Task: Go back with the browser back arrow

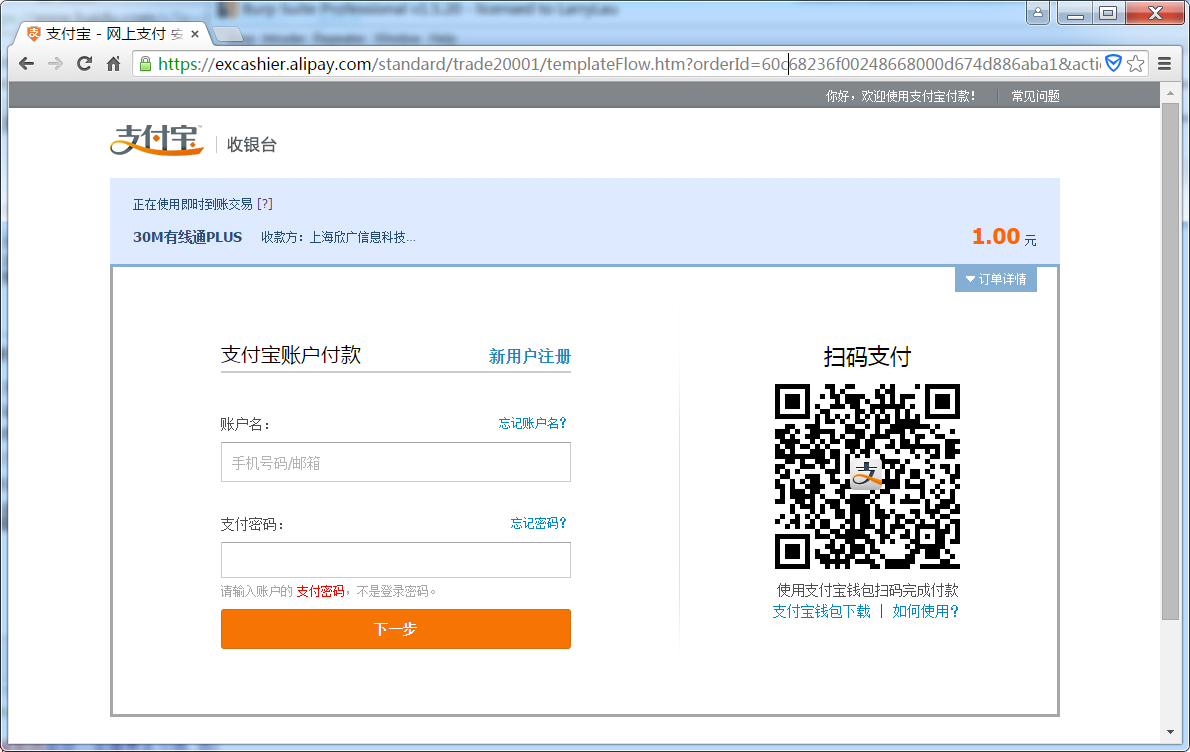Action: [27, 64]
